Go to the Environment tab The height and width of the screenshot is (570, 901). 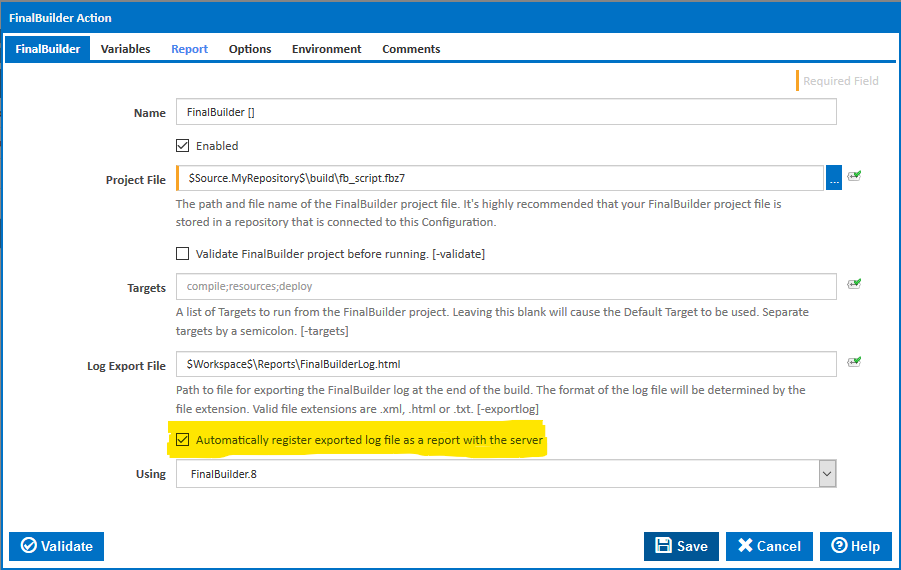coord(326,49)
